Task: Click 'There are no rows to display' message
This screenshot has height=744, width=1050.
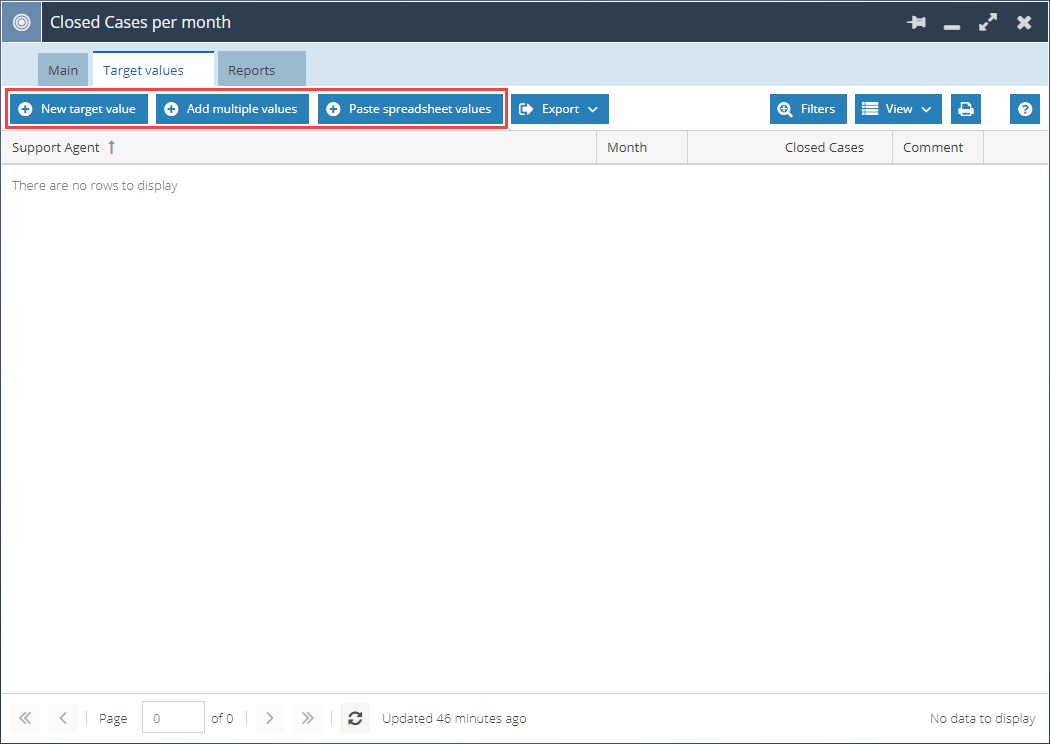Action: pos(94,185)
